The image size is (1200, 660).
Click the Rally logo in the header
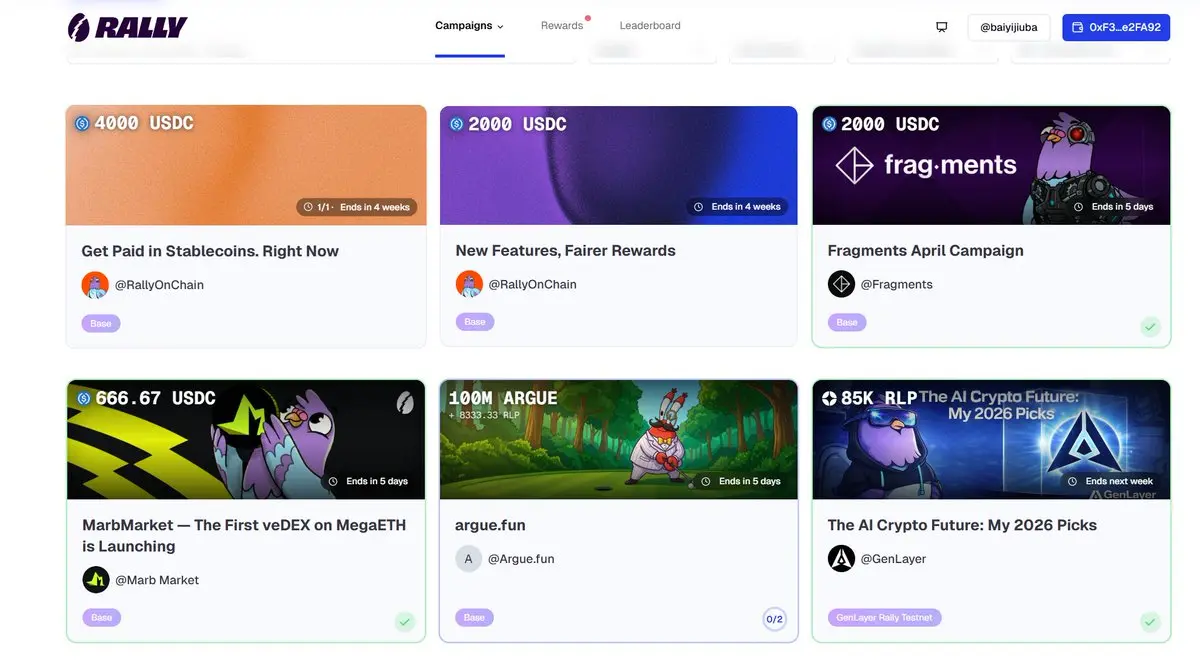(x=127, y=27)
